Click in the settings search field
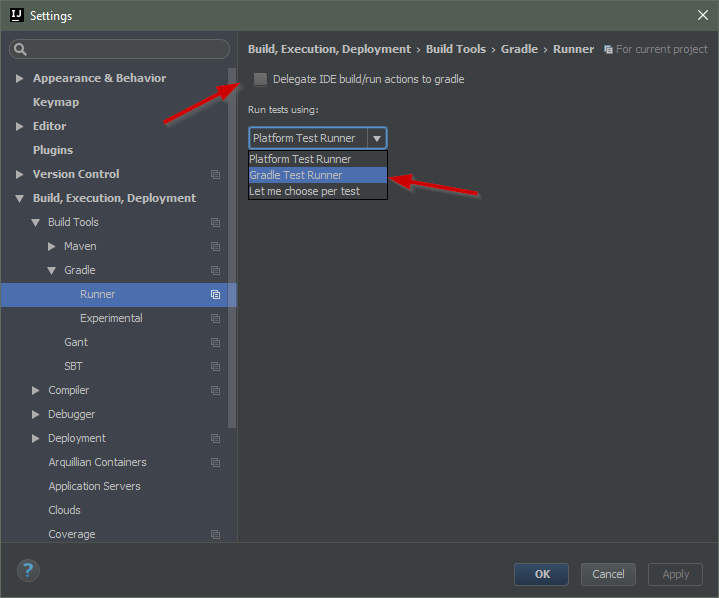The height and width of the screenshot is (598, 719). [x=119, y=49]
